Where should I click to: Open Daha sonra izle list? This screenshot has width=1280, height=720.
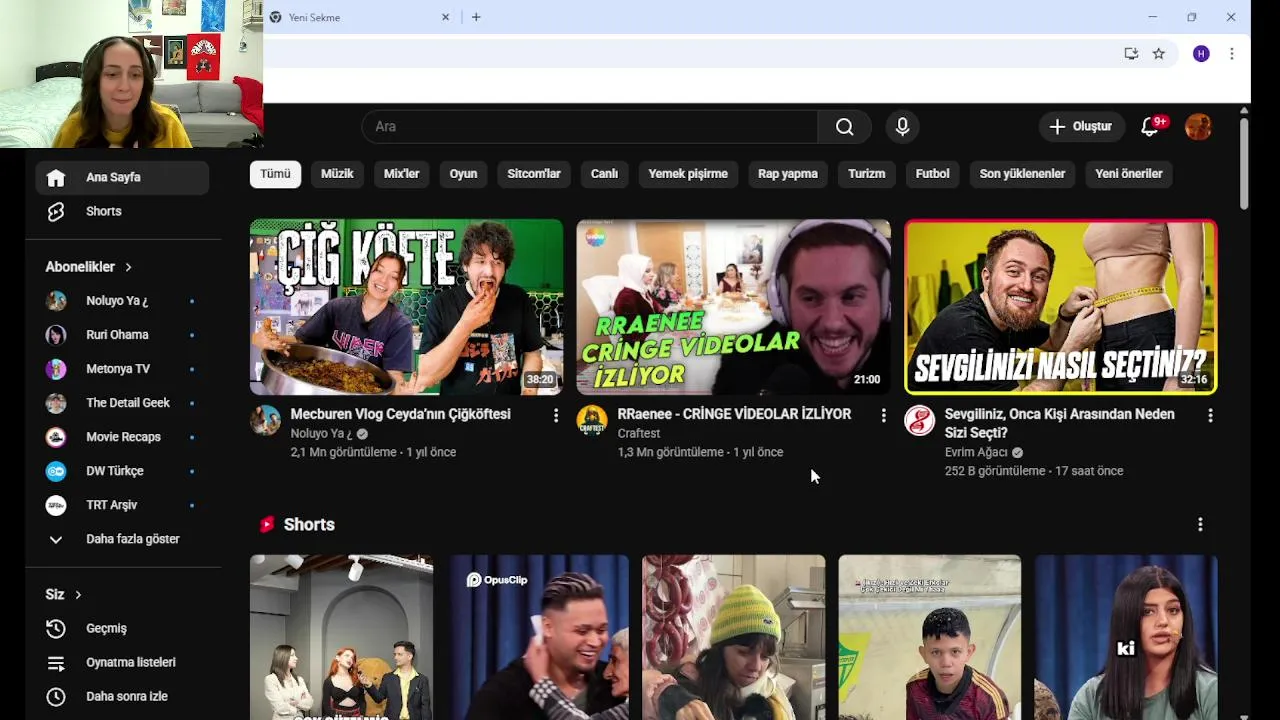pos(122,696)
